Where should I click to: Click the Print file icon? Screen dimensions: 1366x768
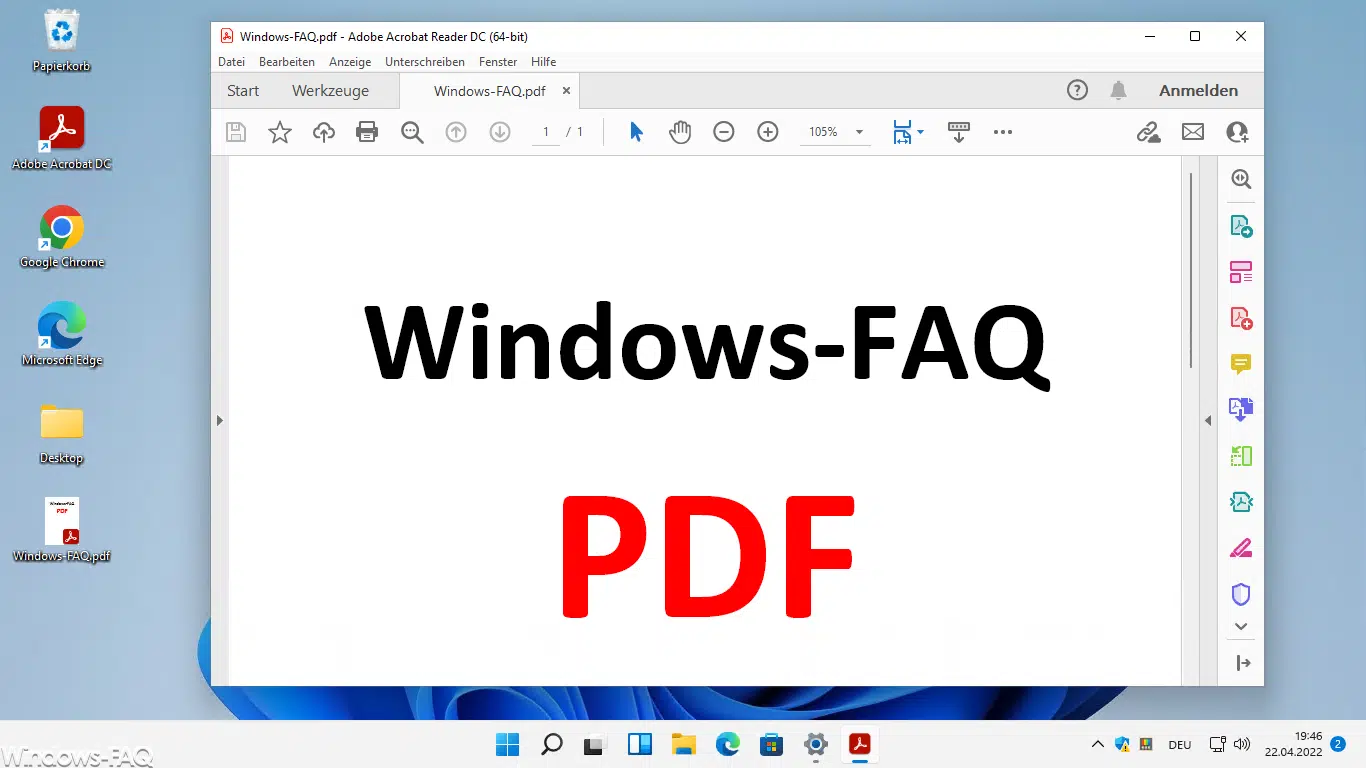[367, 132]
